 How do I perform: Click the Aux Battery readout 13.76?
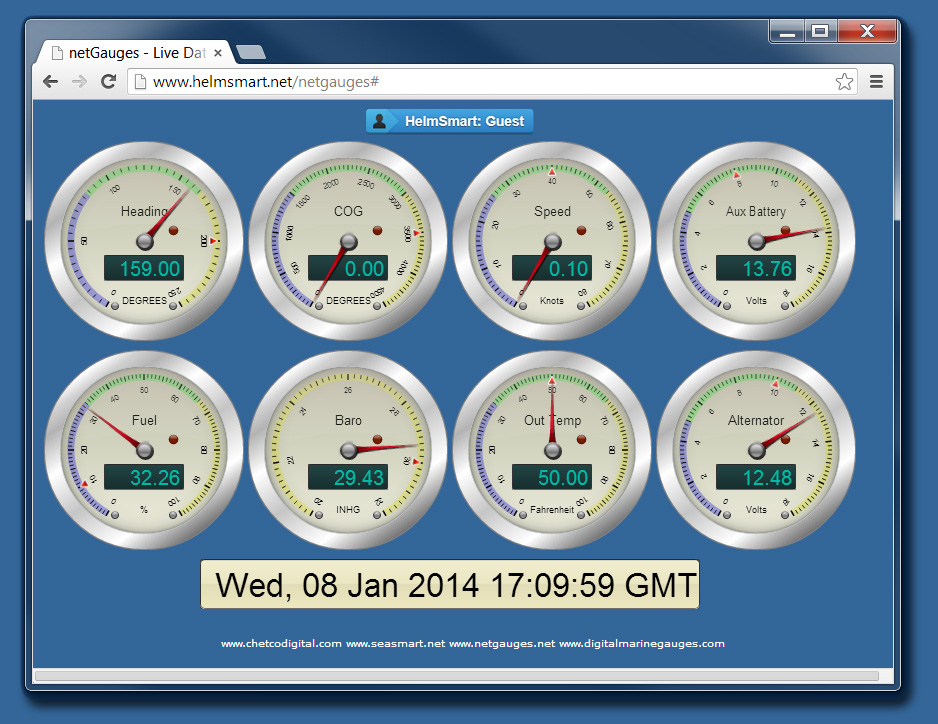coord(756,268)
